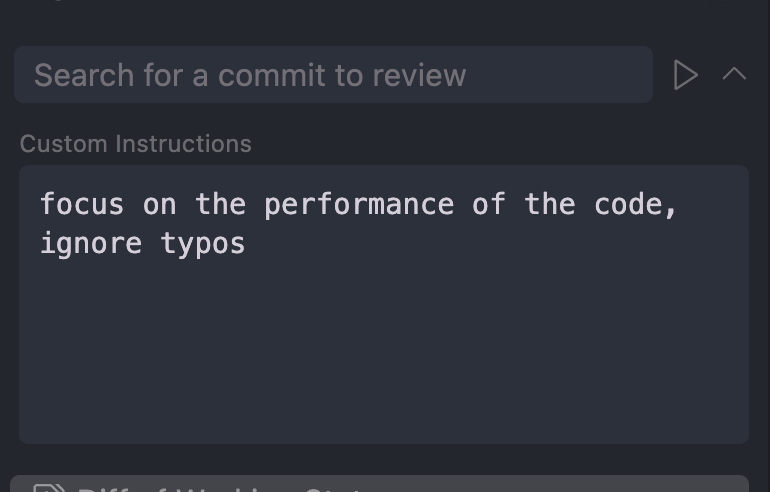The height and width of the screenshot is (492, 770).
Task: Click 'the' just before 'code,'
Action: pos(549,205)
